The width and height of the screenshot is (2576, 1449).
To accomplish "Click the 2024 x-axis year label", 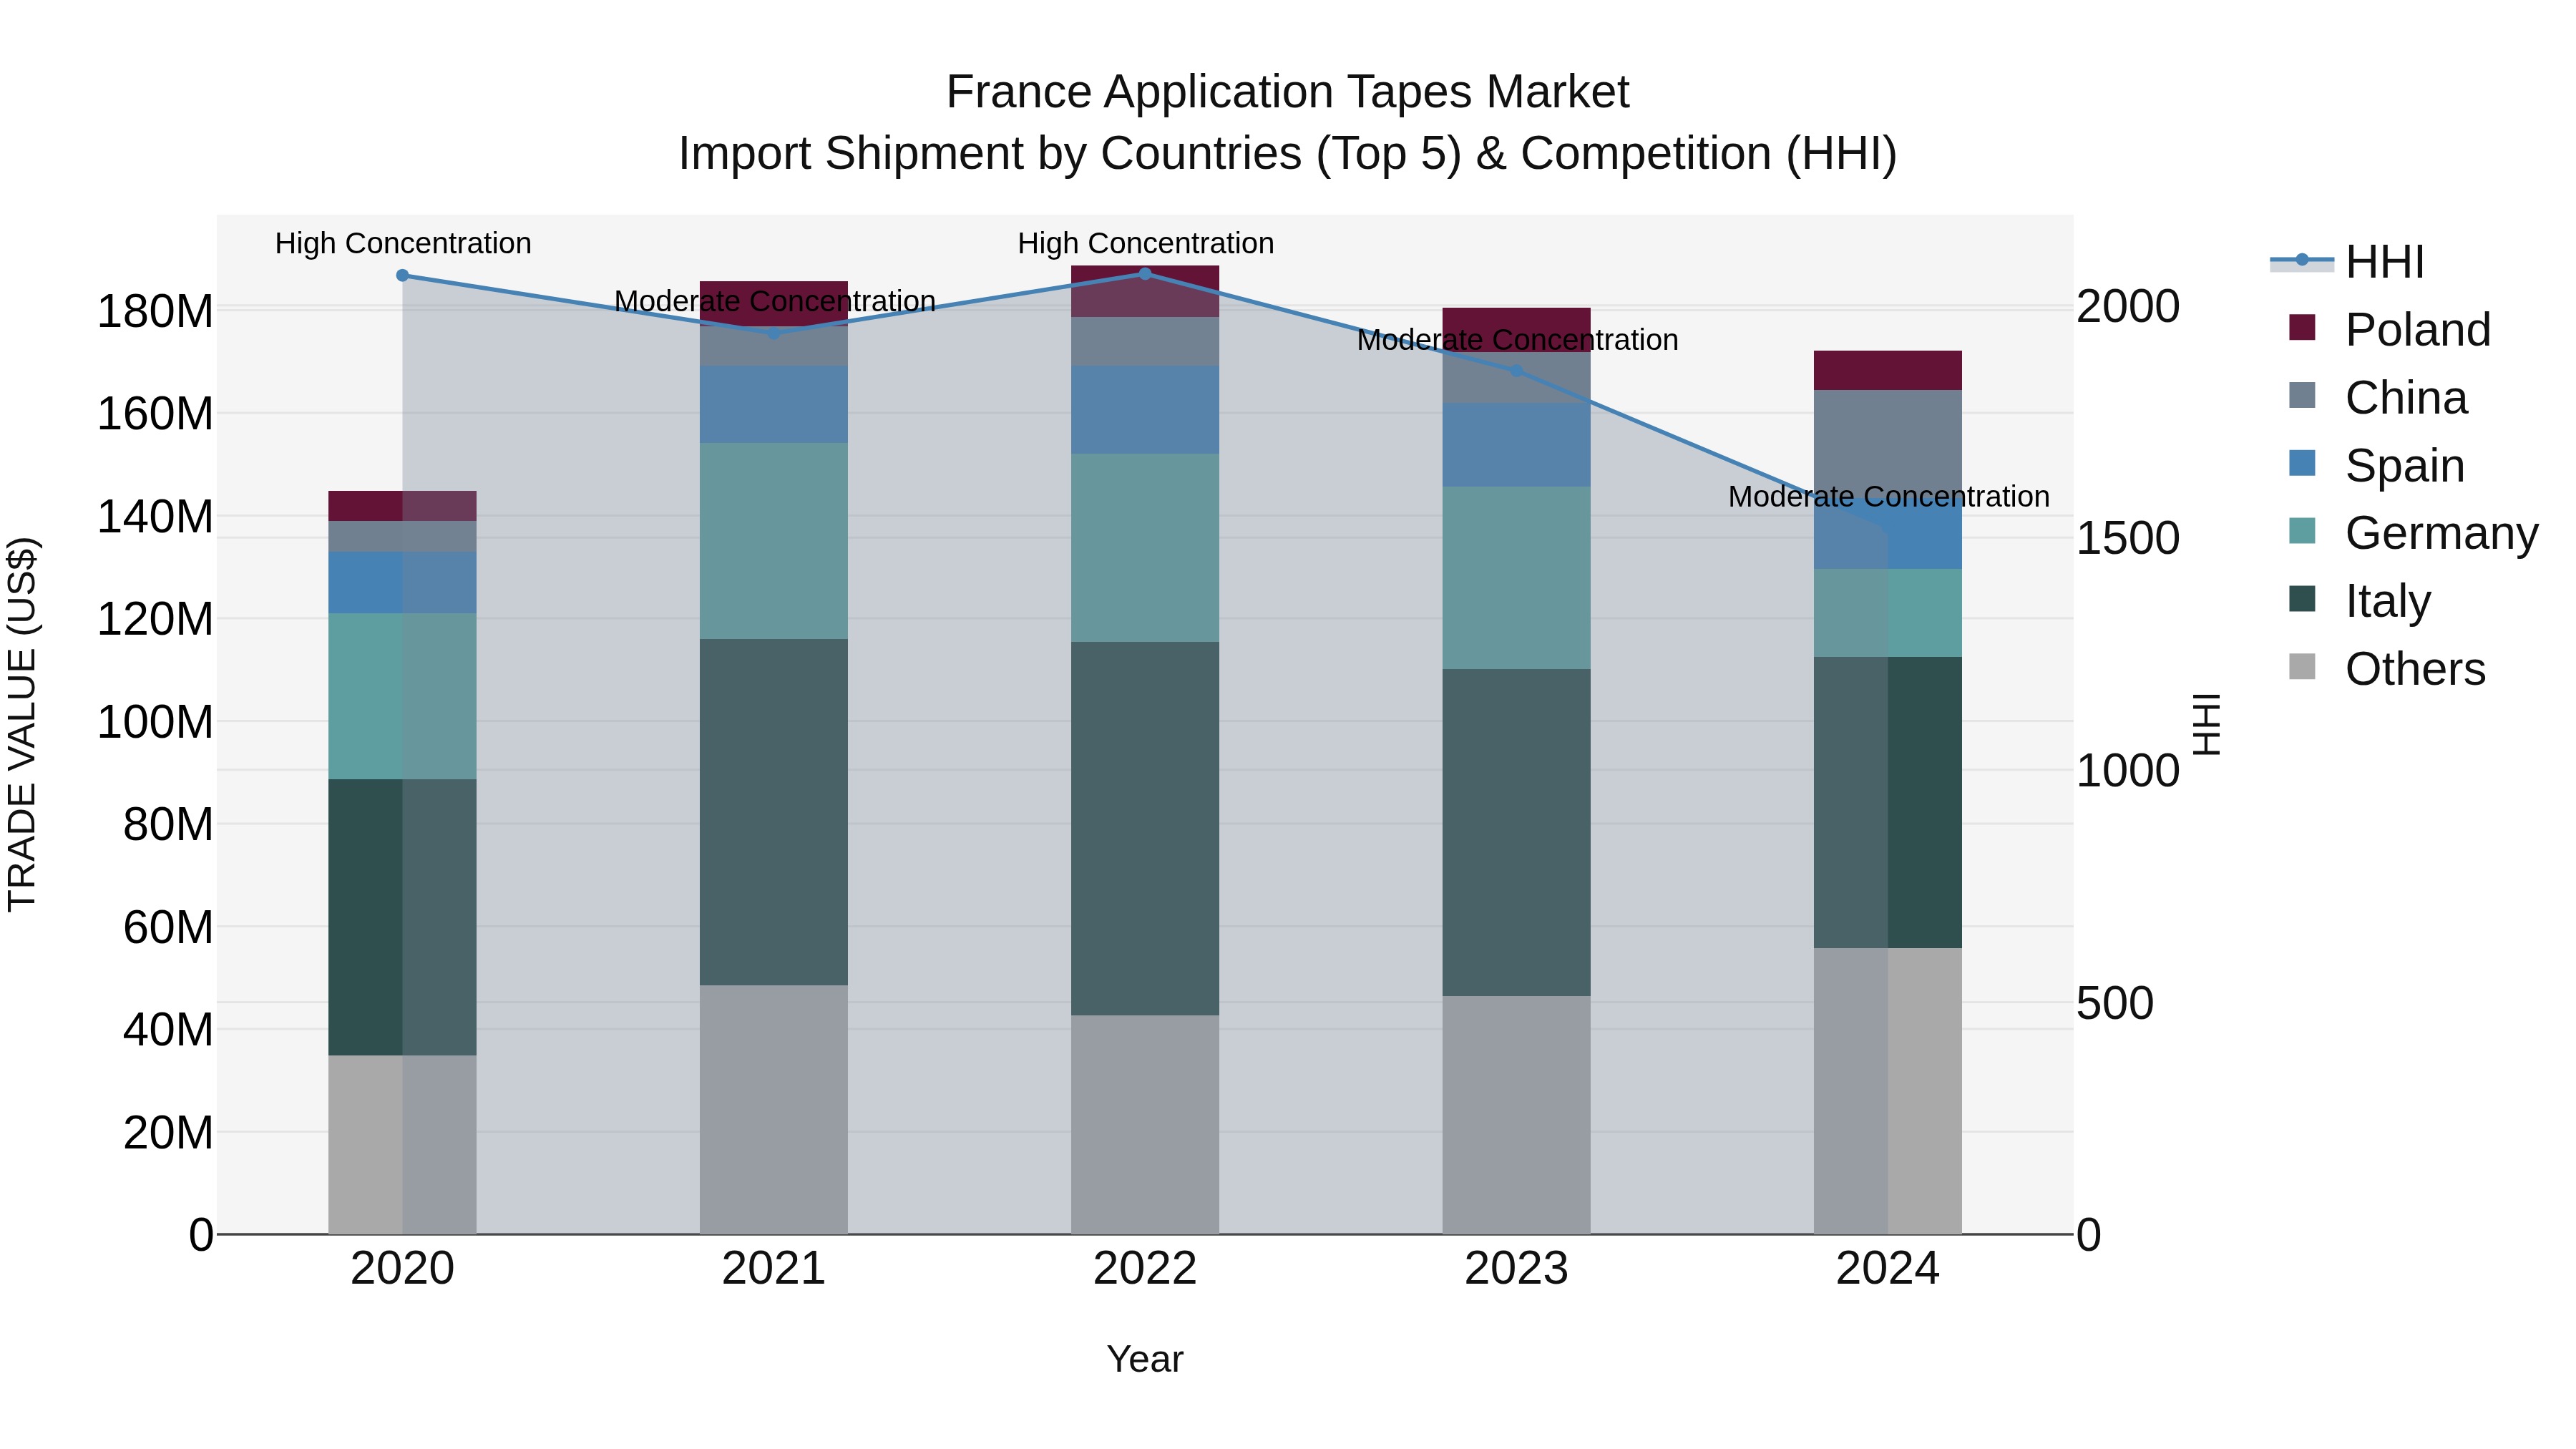I will point(1888,1269).
